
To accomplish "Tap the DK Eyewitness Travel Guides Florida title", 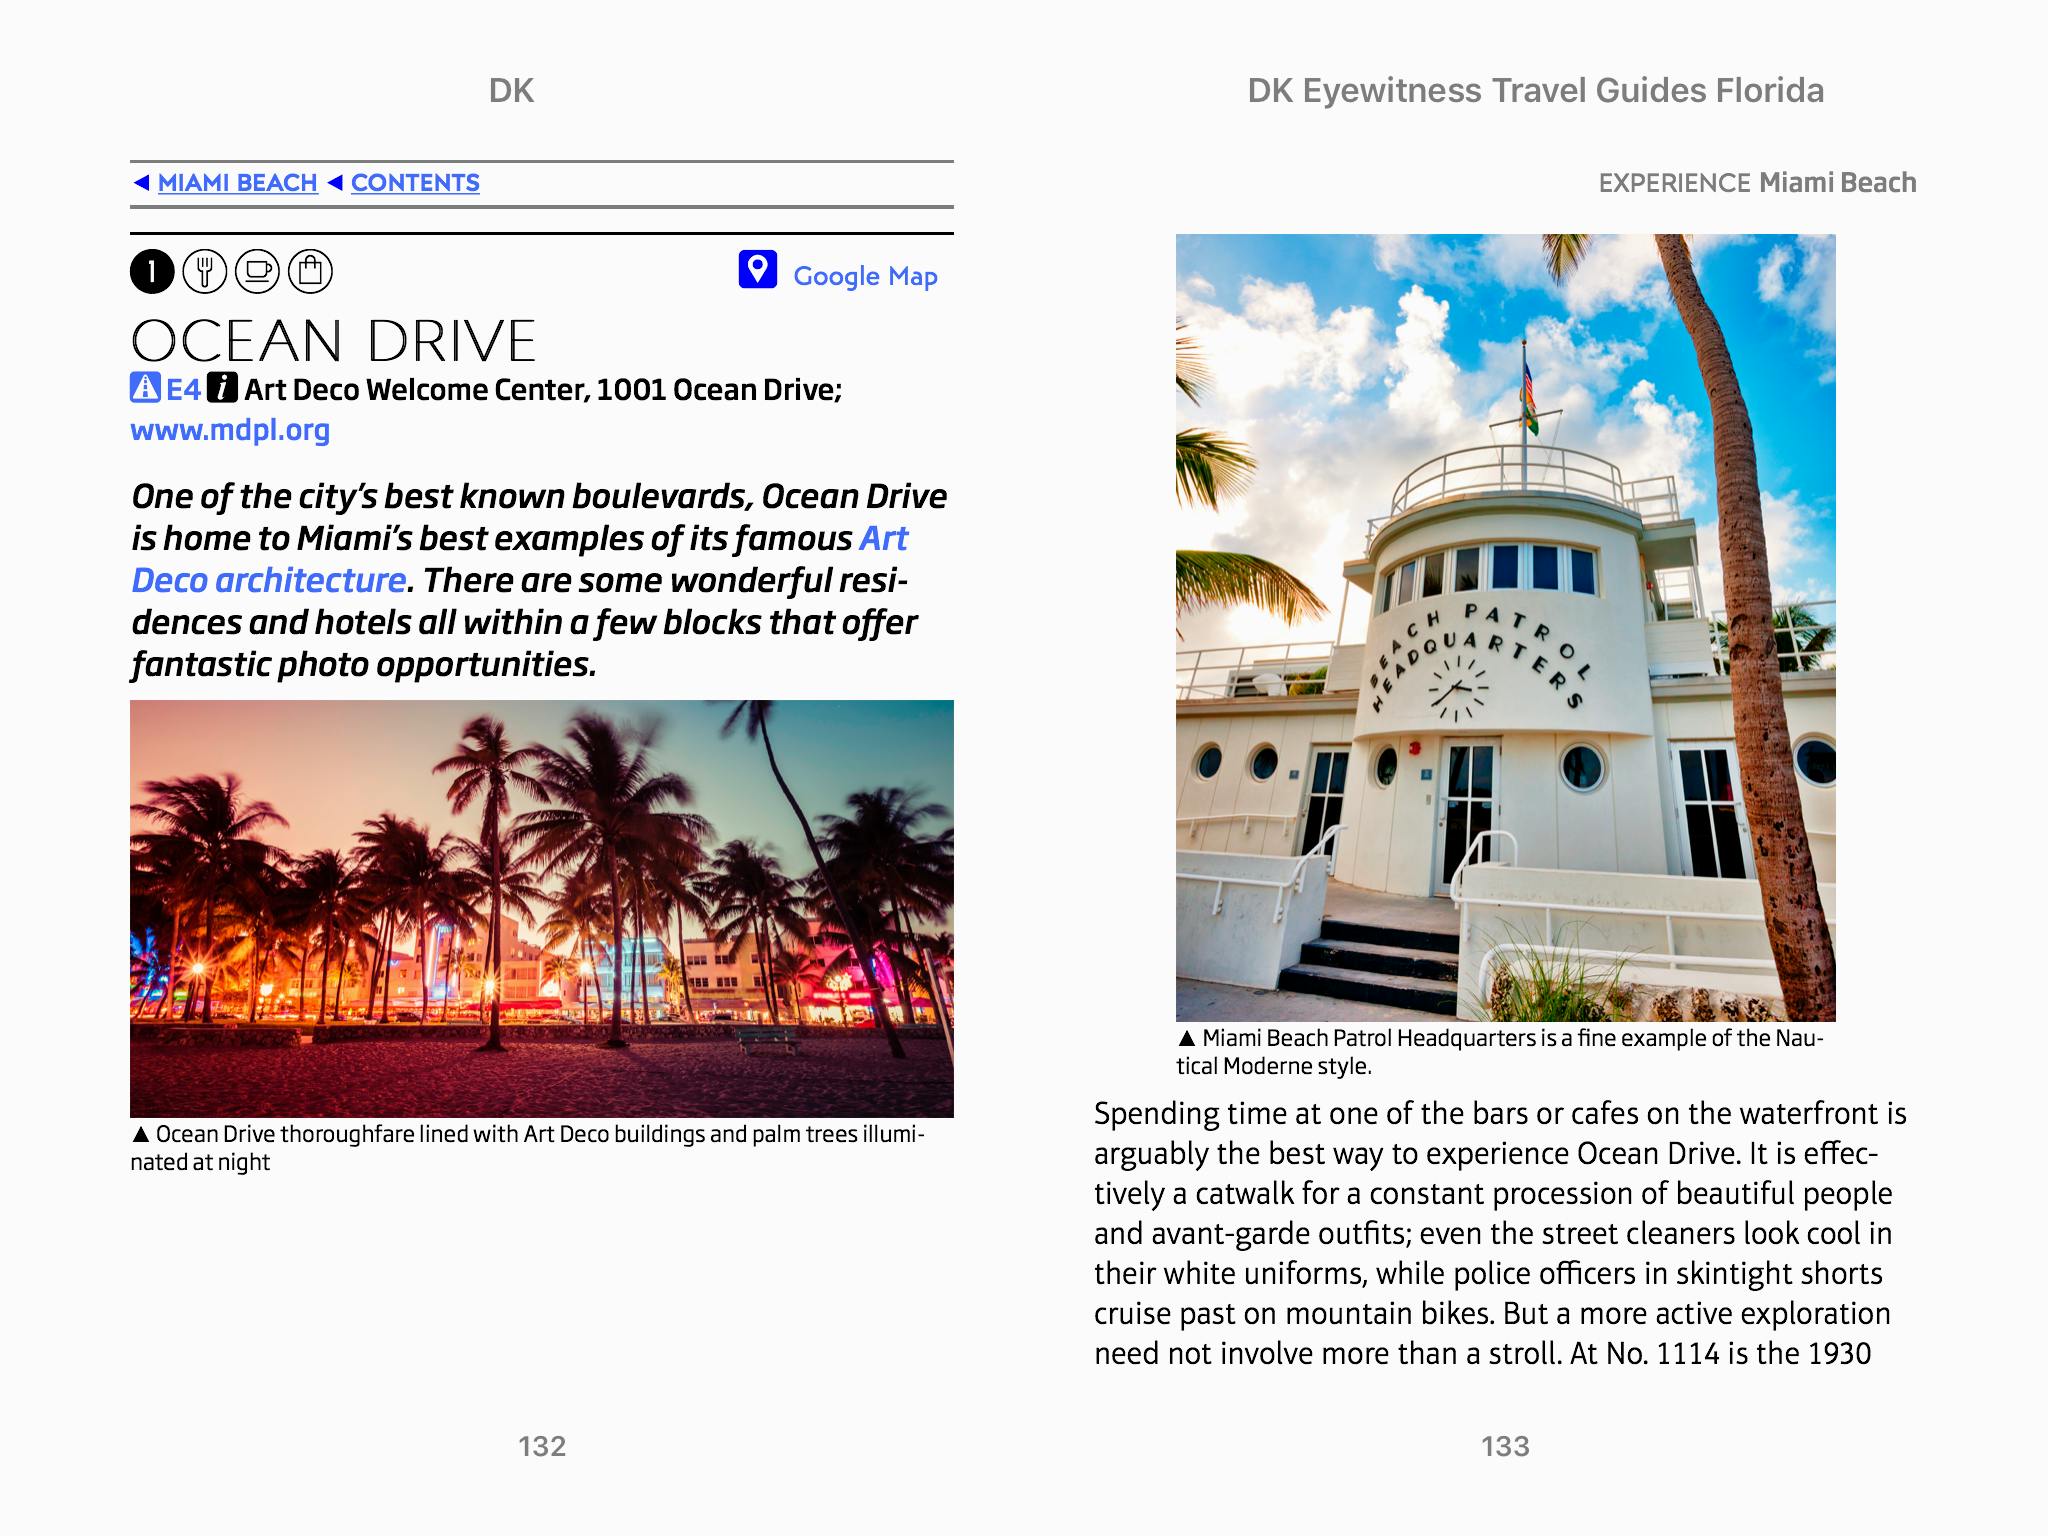I will (x=1535, y=91).
